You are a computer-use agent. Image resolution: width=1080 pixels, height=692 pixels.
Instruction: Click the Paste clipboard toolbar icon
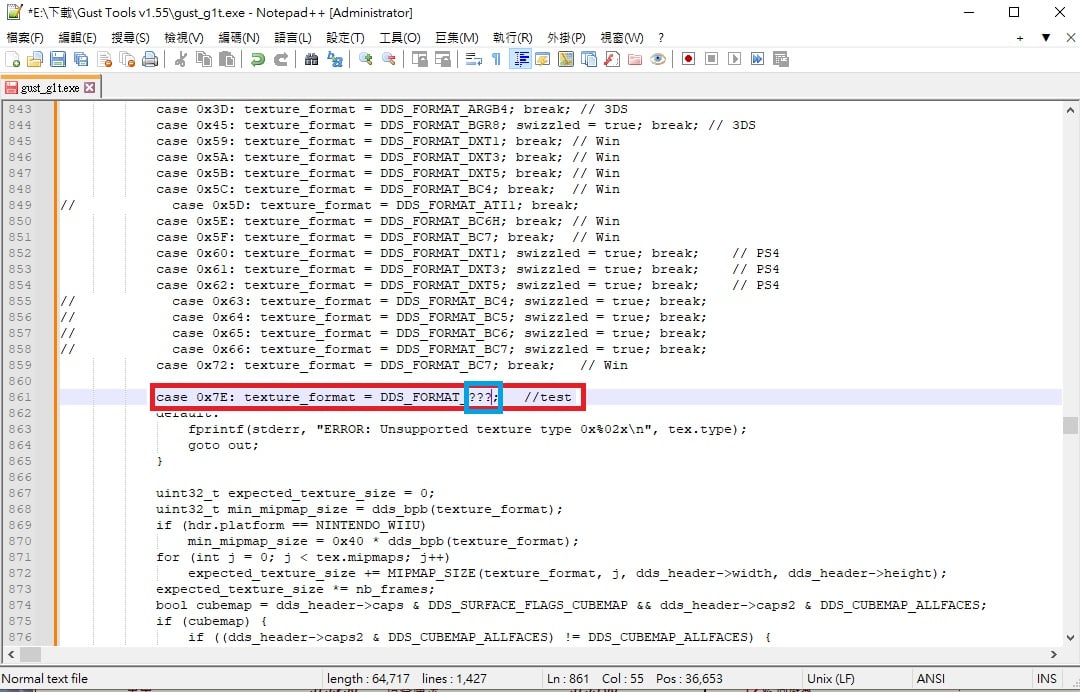pyautogui.click(x=227, y=59)
